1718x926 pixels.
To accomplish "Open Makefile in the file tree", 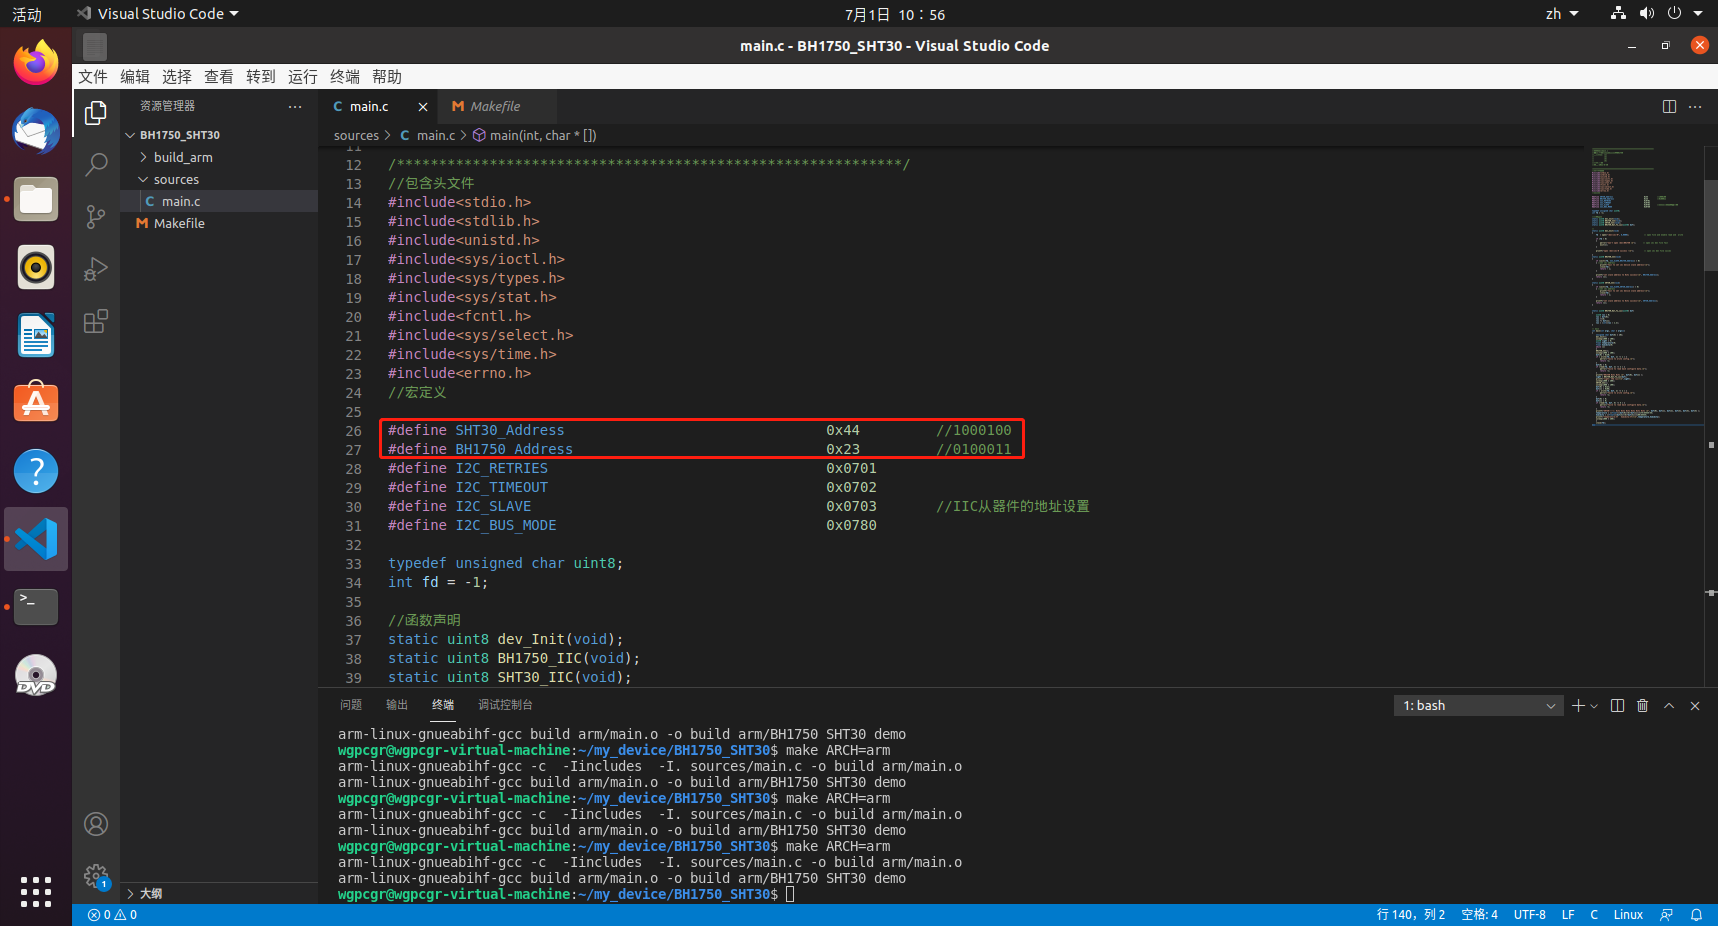I will point(219,223).
